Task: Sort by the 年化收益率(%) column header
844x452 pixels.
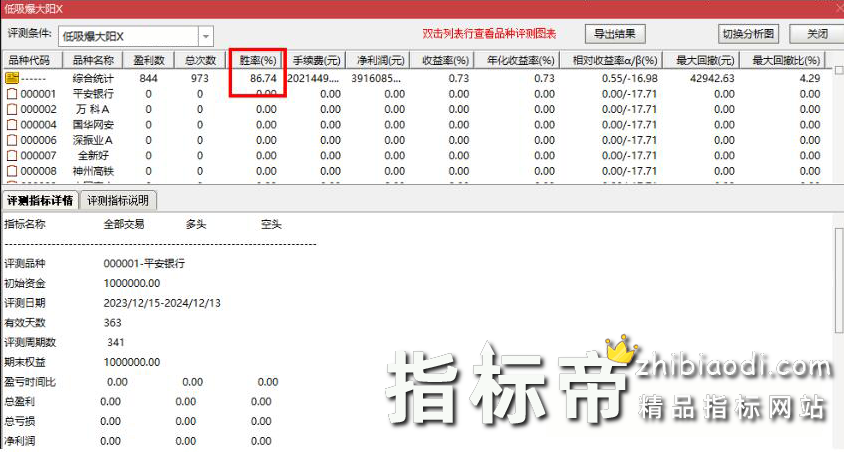Action: click(518, 60)
